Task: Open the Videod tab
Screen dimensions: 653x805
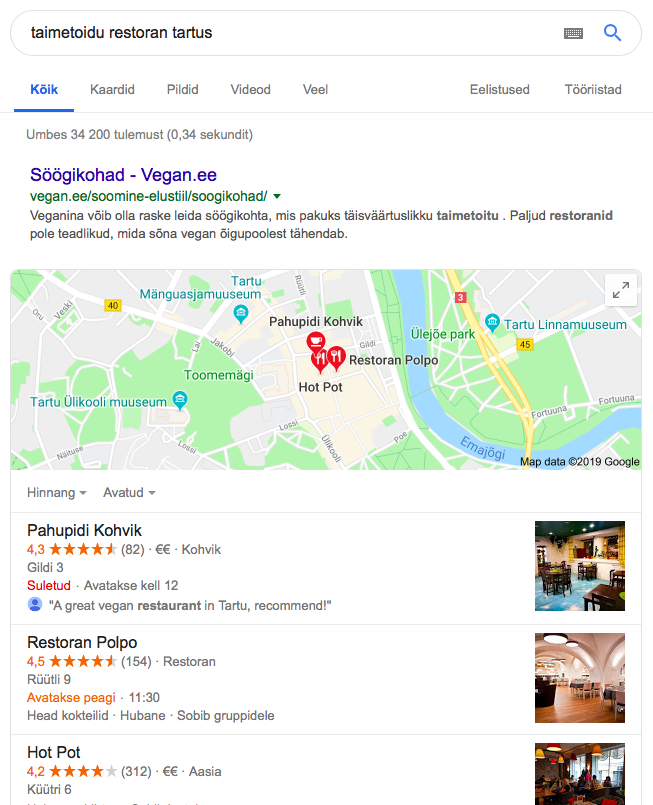Action: [x=251, y=89]
